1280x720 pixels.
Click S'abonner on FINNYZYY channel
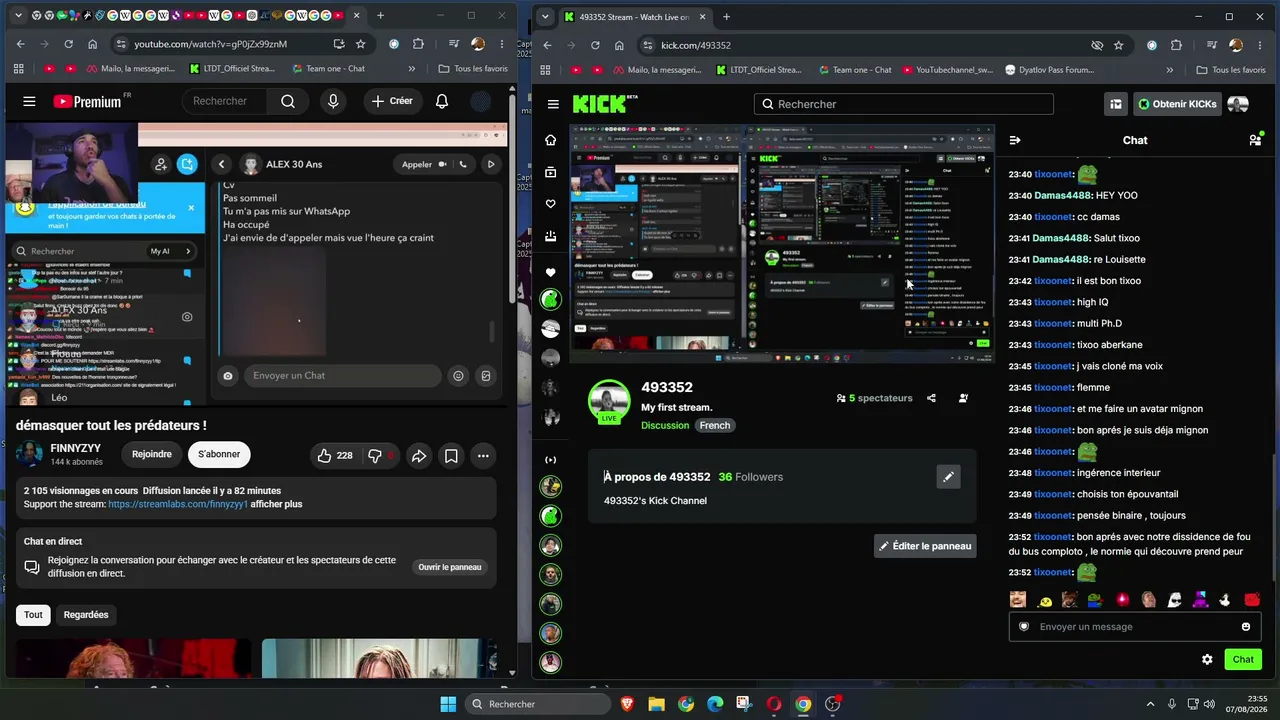[219, 454]
